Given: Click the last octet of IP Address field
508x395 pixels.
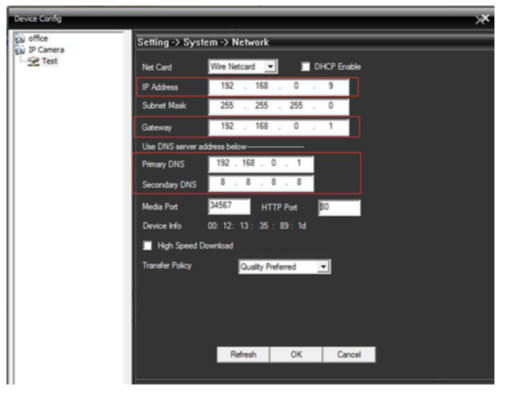Looking at the screenshot, I should point(331,86).
